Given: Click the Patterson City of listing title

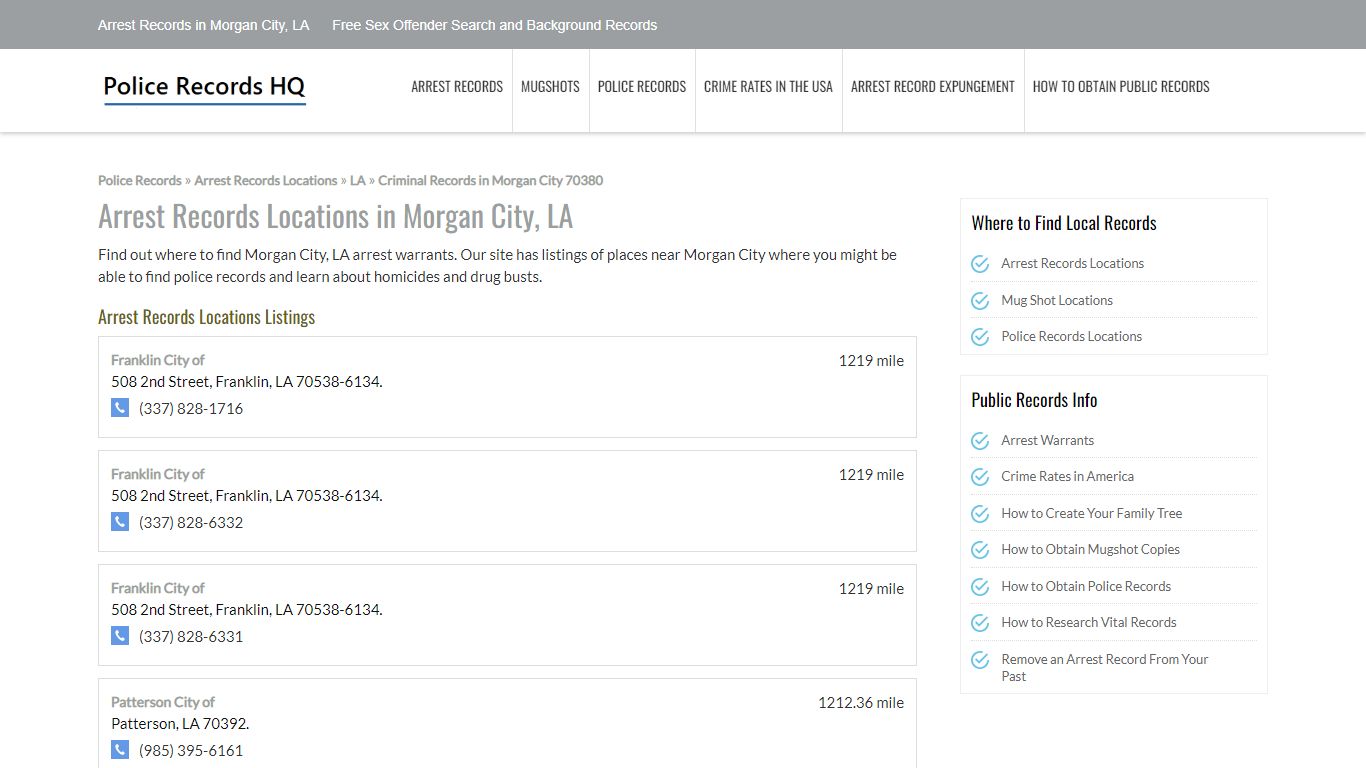Looking at the screenshot, I should click(x=163, y=703).
